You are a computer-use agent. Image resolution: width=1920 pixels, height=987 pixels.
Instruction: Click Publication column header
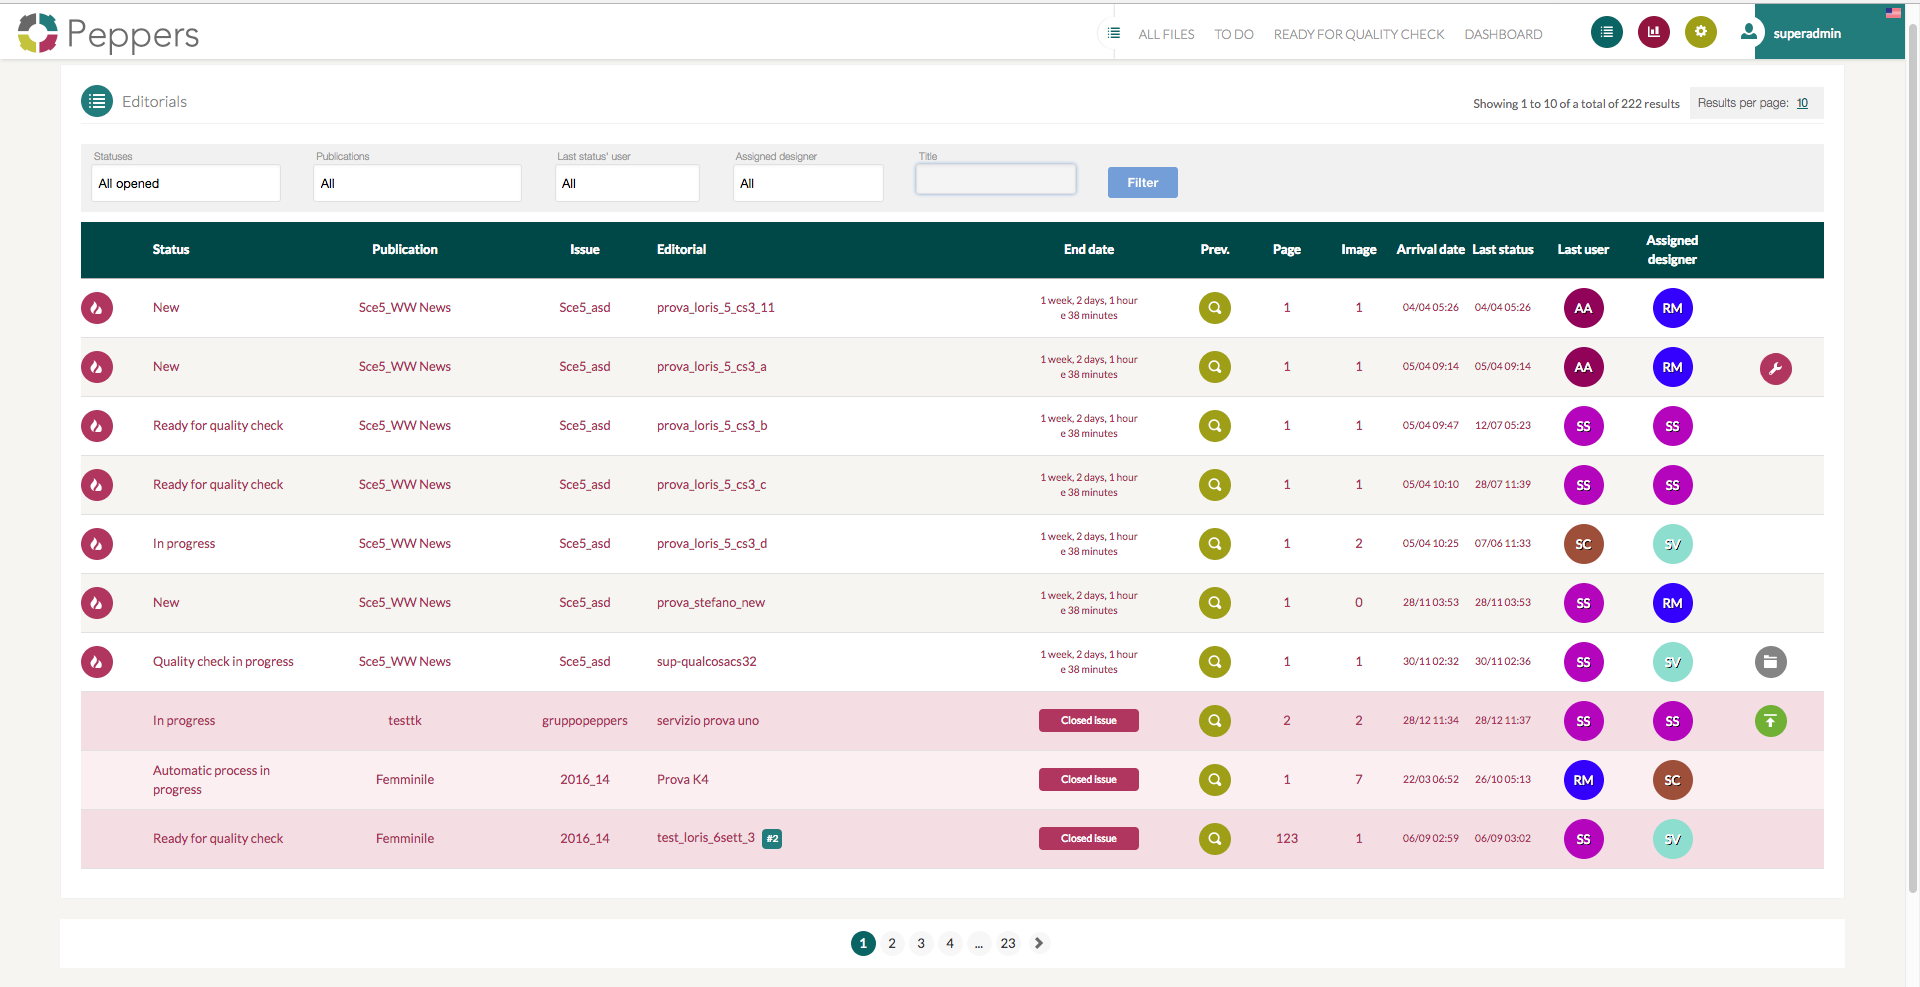[405, 250]
